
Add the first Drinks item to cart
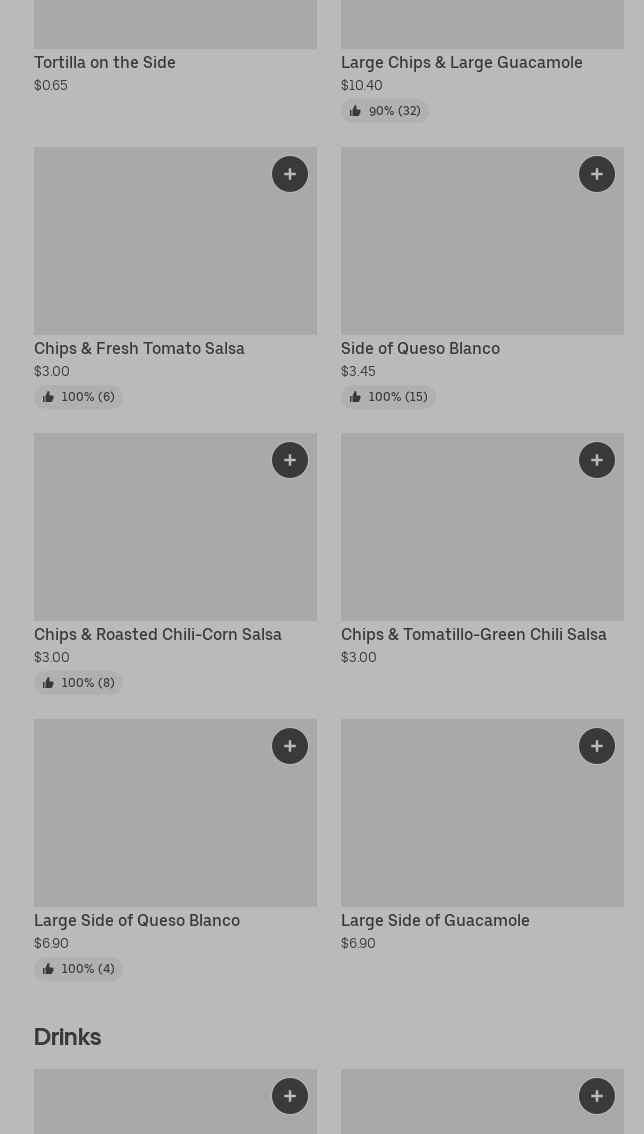click(x=290, y=1096)
